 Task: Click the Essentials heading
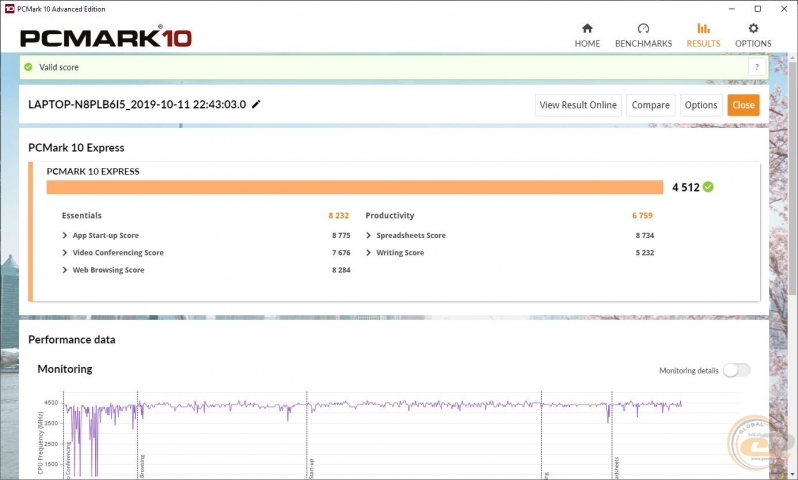(x=81, y=215)
